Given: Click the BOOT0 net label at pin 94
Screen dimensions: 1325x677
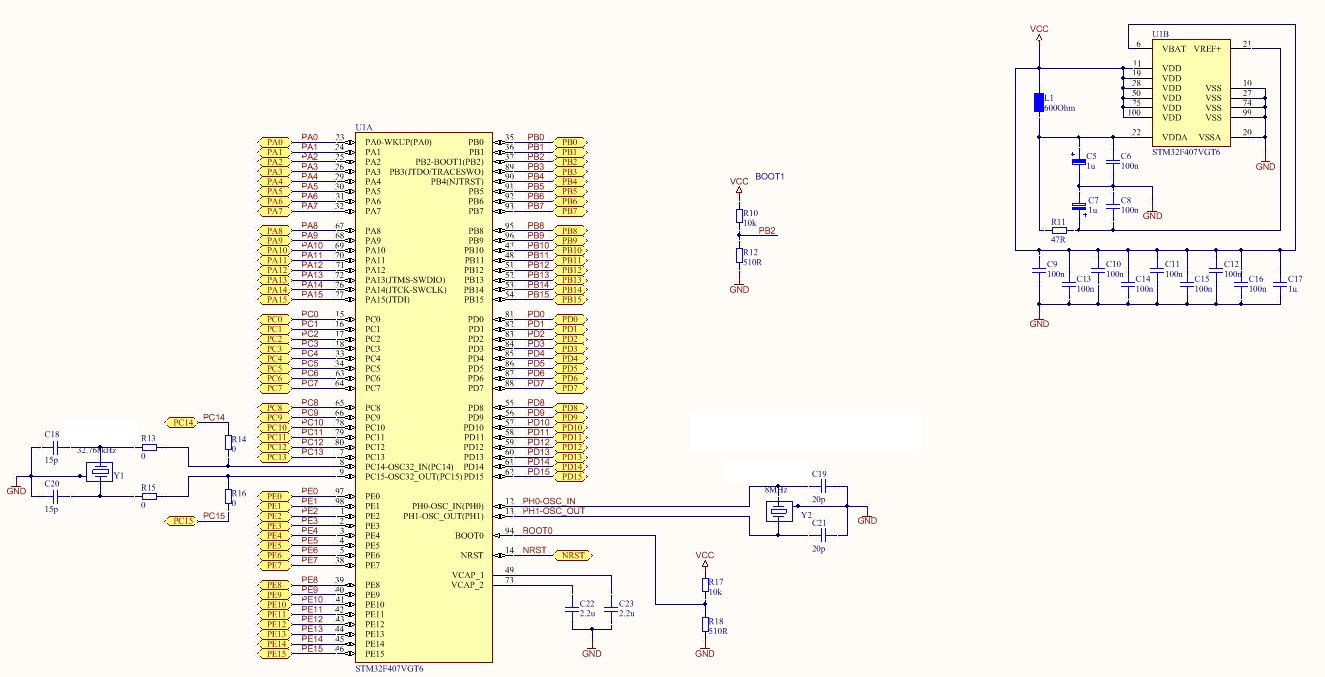Looking at the screenshot, I should point(537,530).
